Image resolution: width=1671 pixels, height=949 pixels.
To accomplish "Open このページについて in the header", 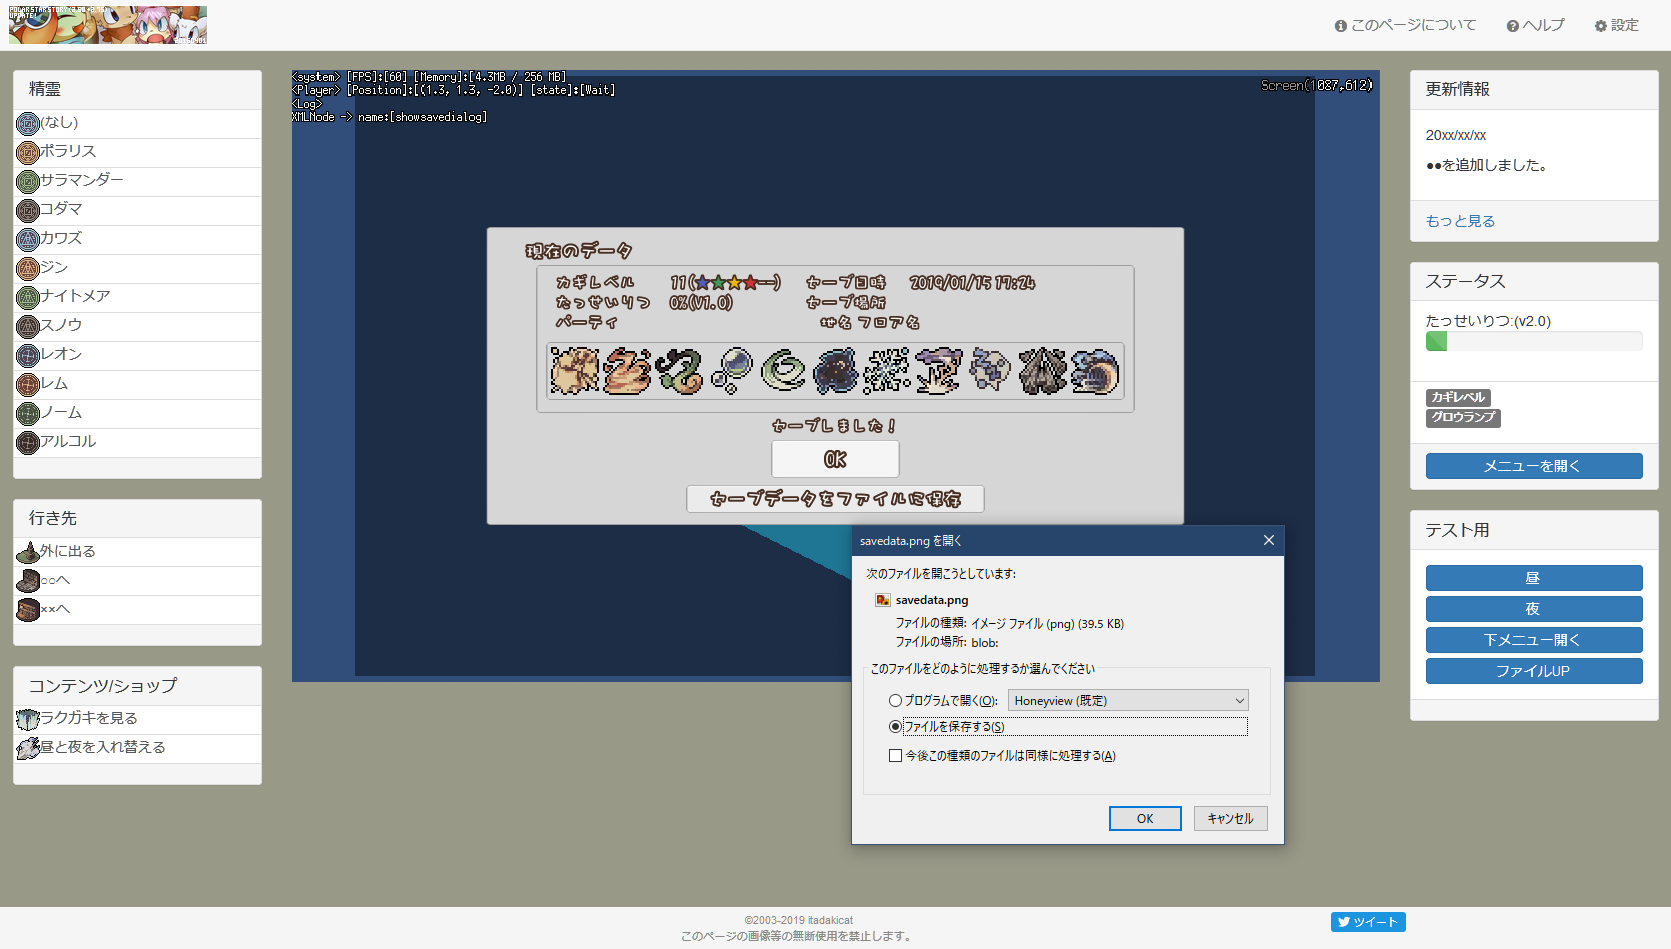I will point(1405,26).
